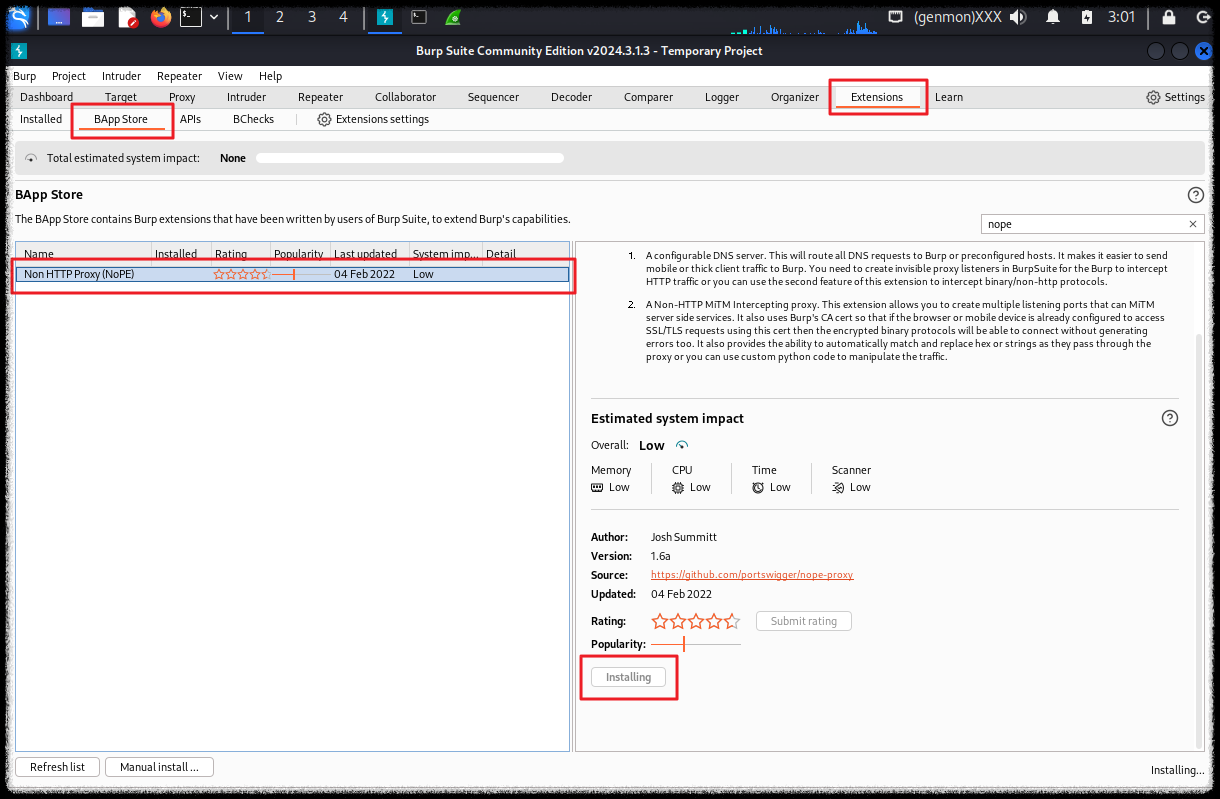Switch to the Learn tab

949,97
